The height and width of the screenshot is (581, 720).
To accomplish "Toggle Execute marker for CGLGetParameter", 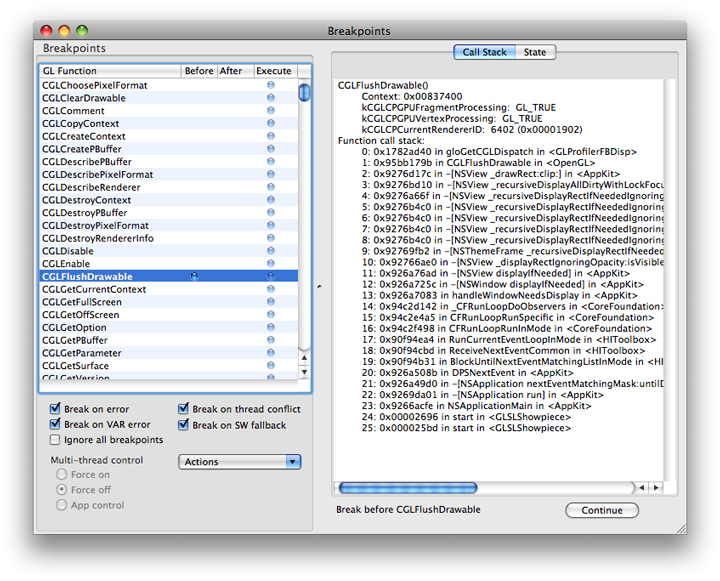I will tap(271, 353).
